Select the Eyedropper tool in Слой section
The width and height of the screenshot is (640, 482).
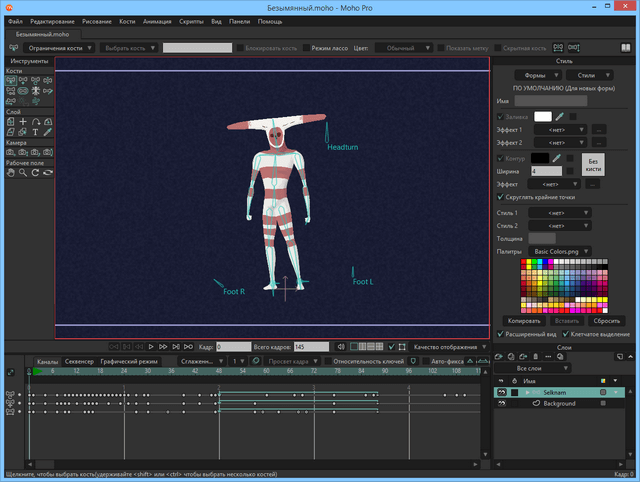[48, 132]
